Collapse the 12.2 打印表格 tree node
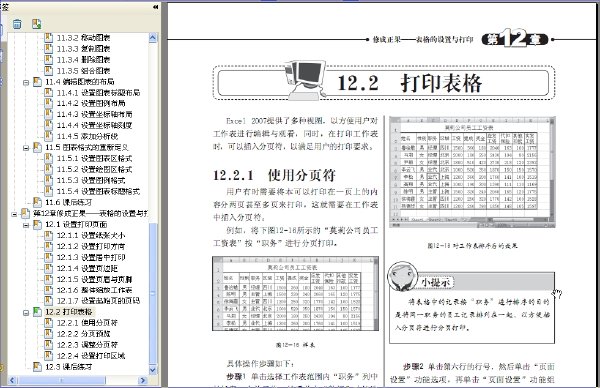Image resolution: width=600 pixels, height=388 pixels. pyautogui.click(x=26, y=312)
